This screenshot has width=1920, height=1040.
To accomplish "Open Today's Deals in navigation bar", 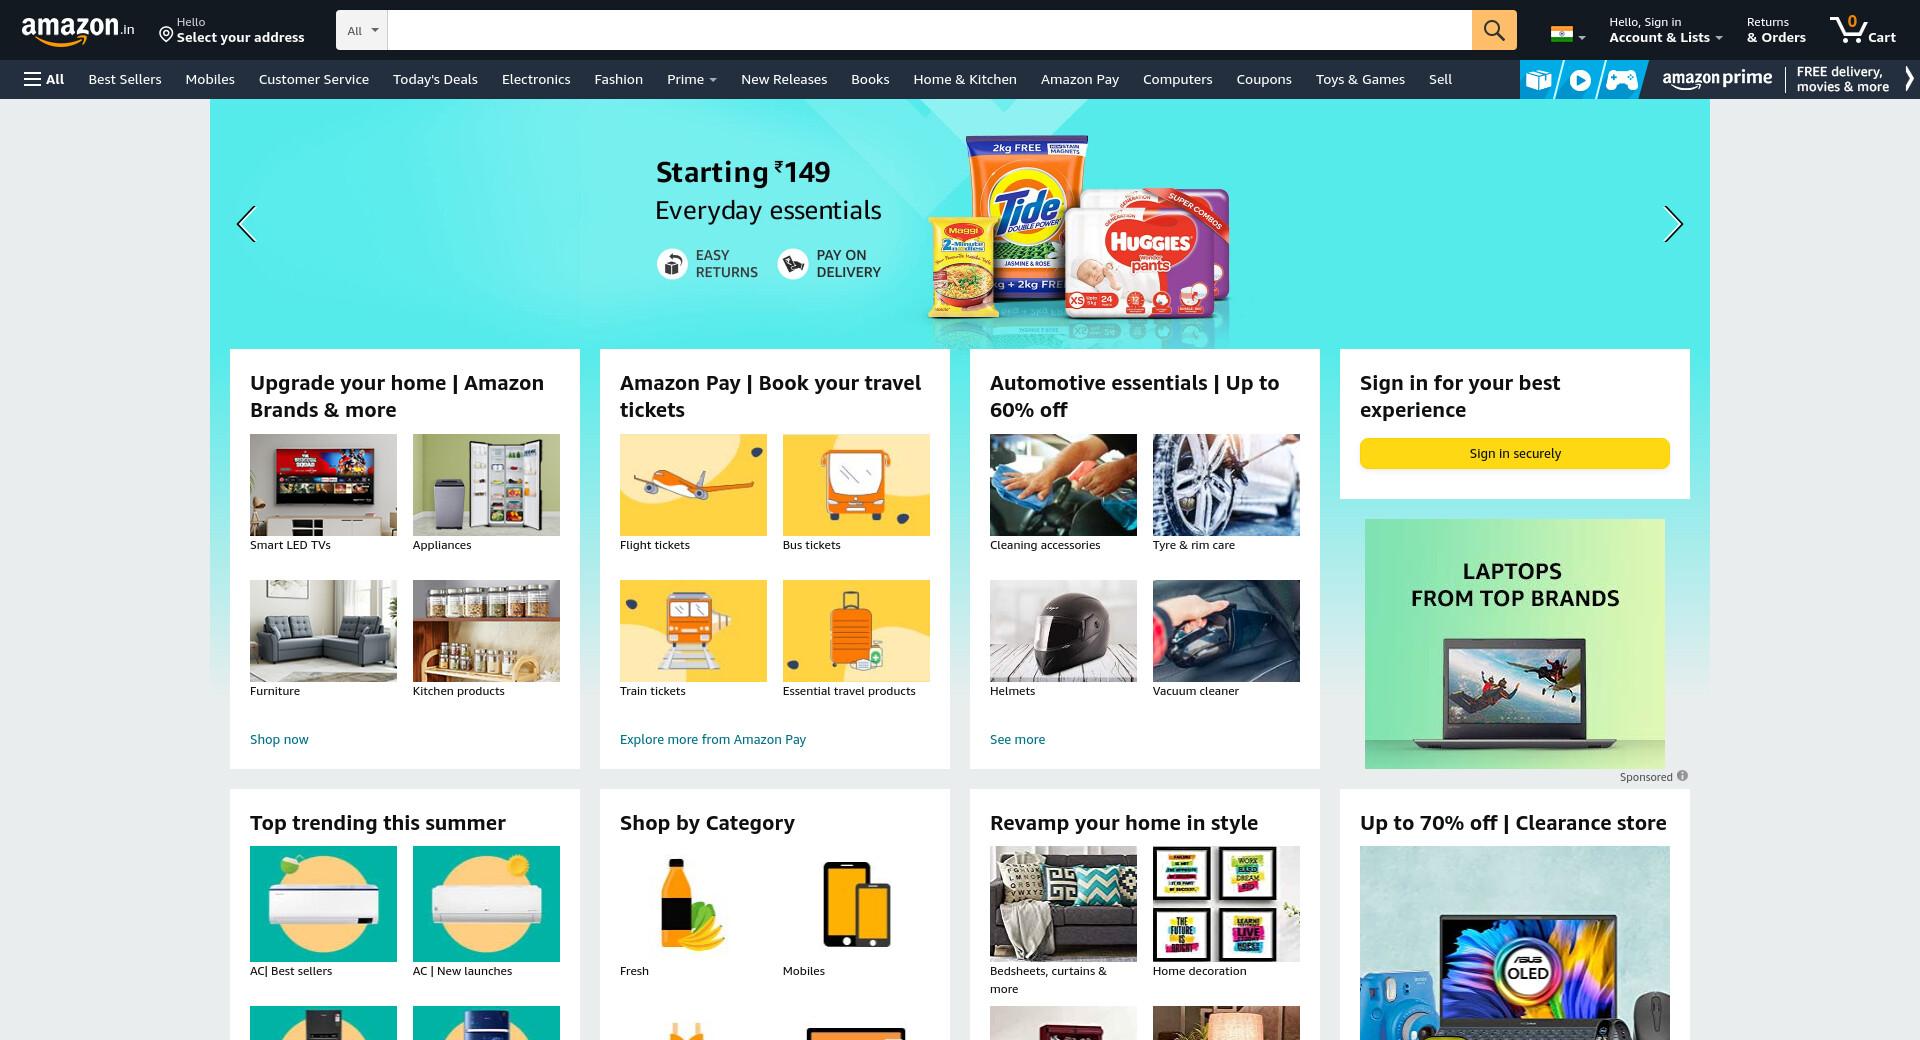I will click(x=435, y=79).
